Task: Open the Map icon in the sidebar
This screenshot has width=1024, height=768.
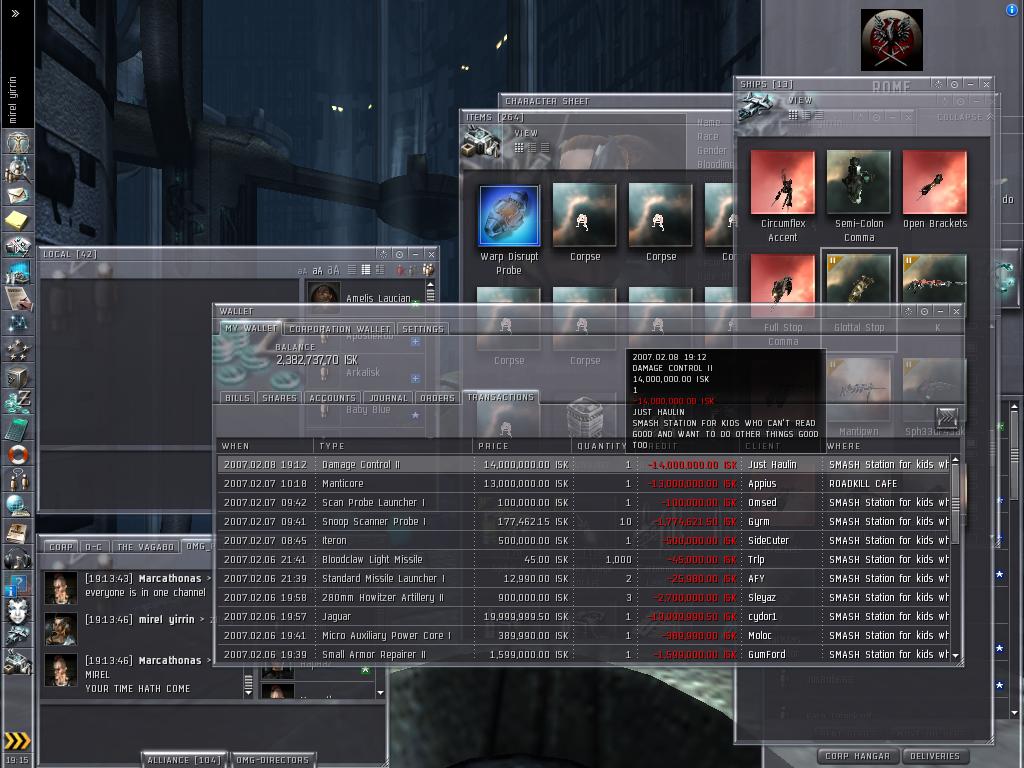Action: (18, 323)
